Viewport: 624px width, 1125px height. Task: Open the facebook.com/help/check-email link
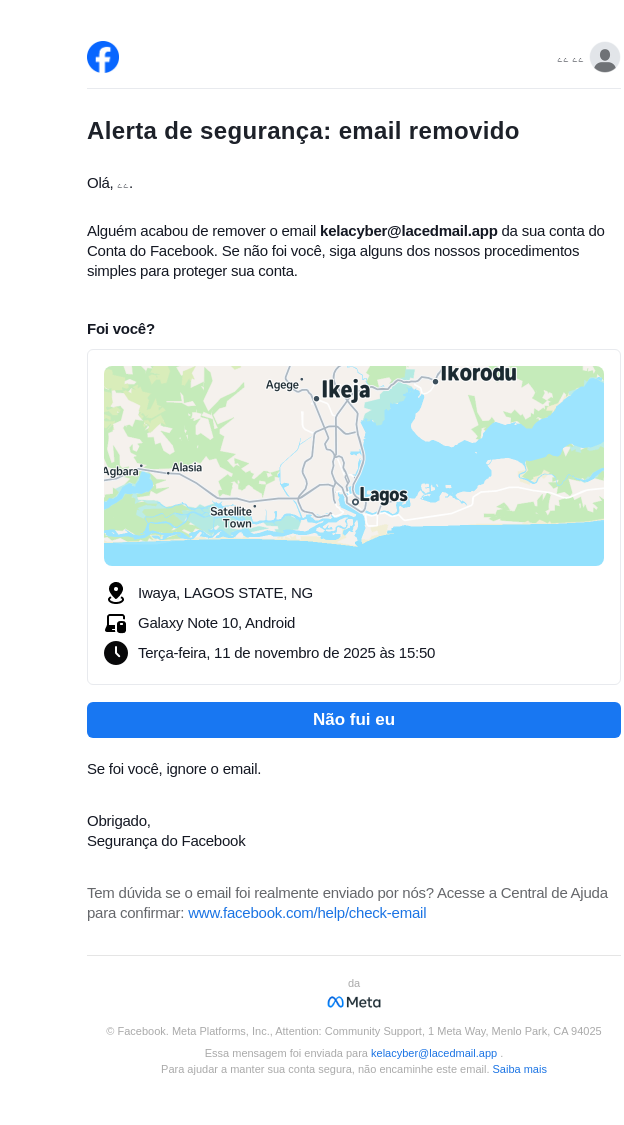[307, 913]
